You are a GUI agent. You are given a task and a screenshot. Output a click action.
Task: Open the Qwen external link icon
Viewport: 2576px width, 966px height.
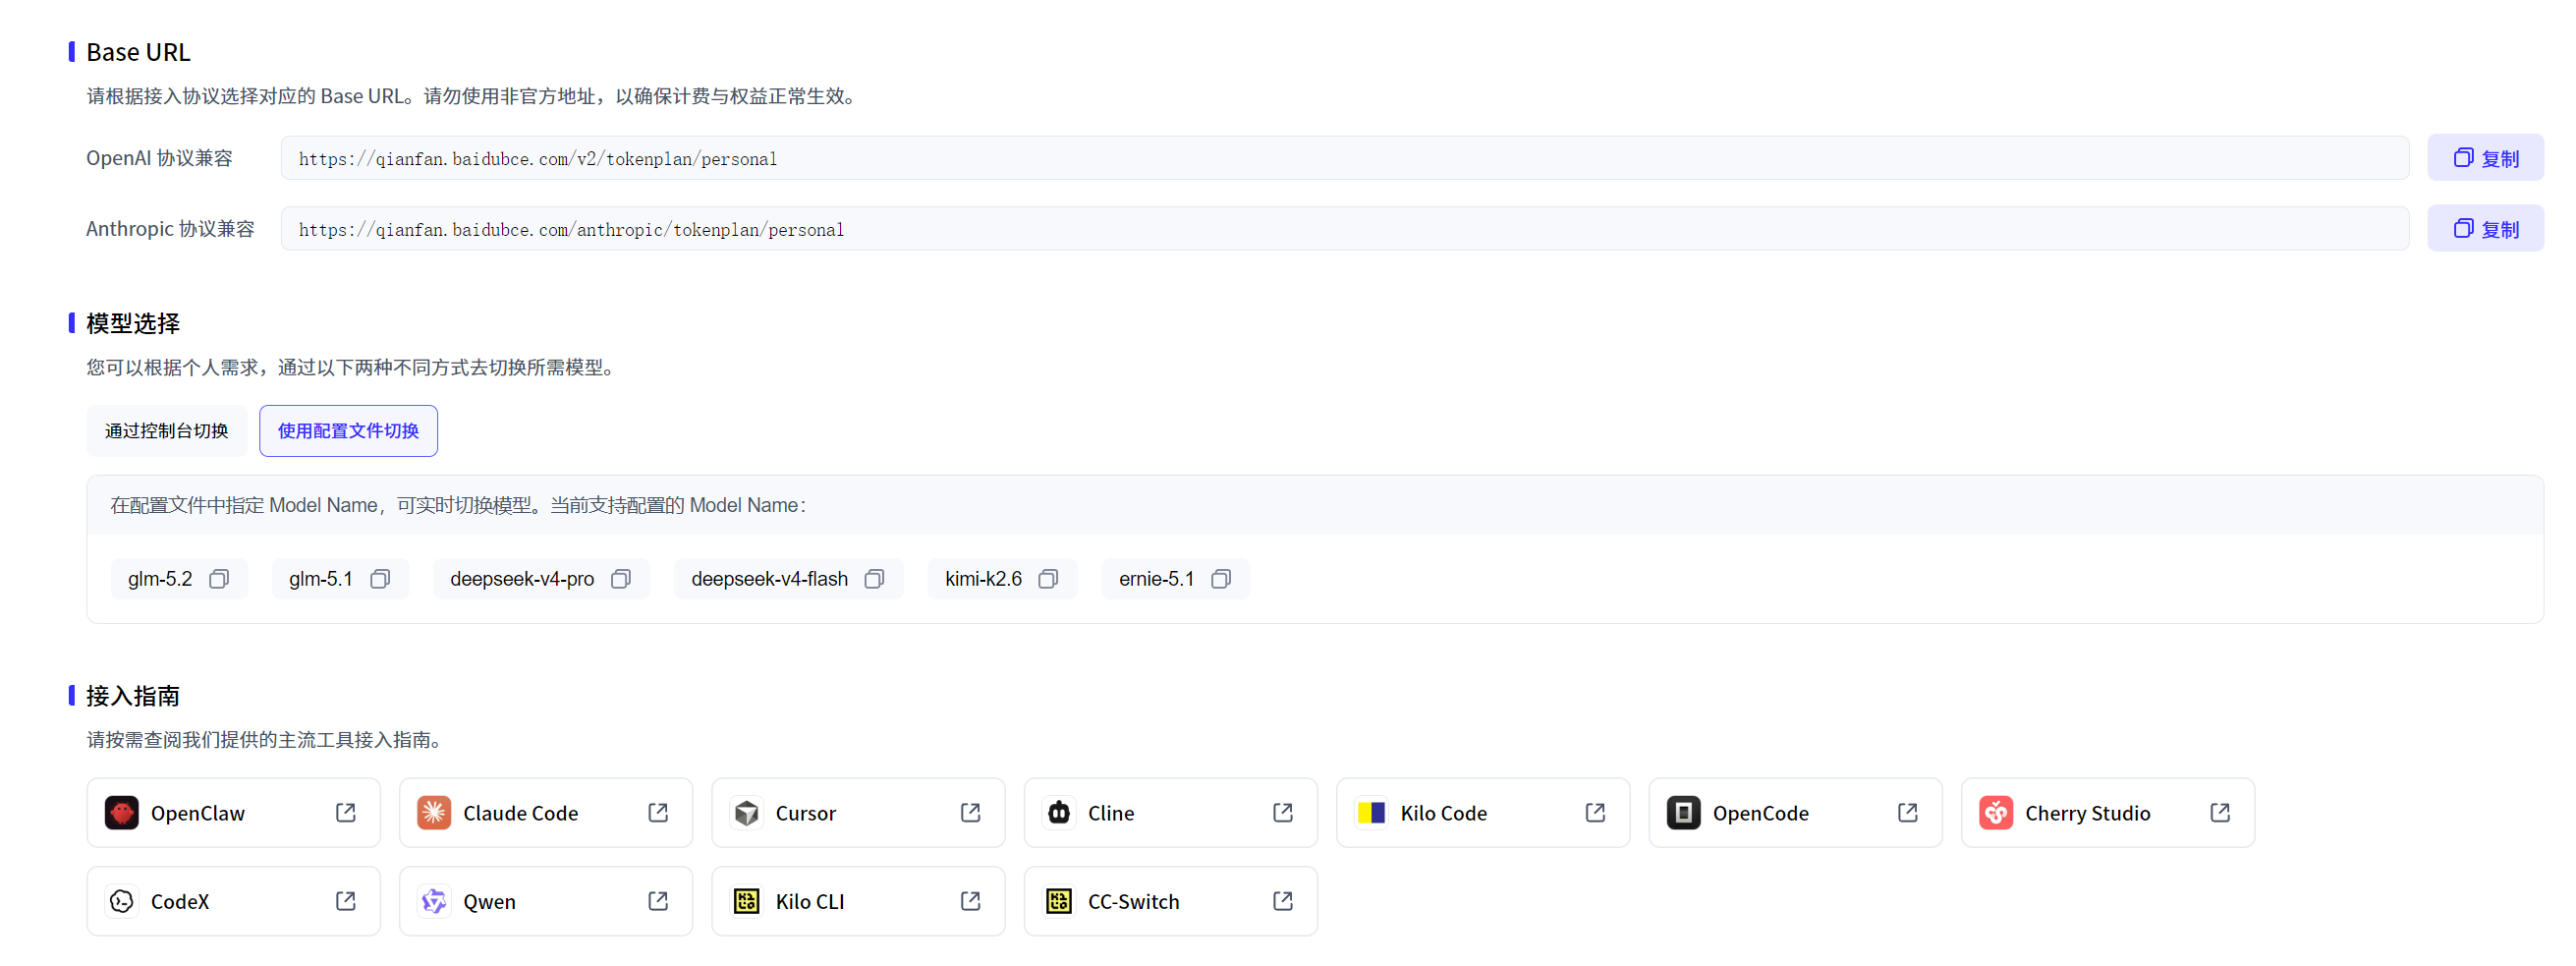(x=658, y=901)
